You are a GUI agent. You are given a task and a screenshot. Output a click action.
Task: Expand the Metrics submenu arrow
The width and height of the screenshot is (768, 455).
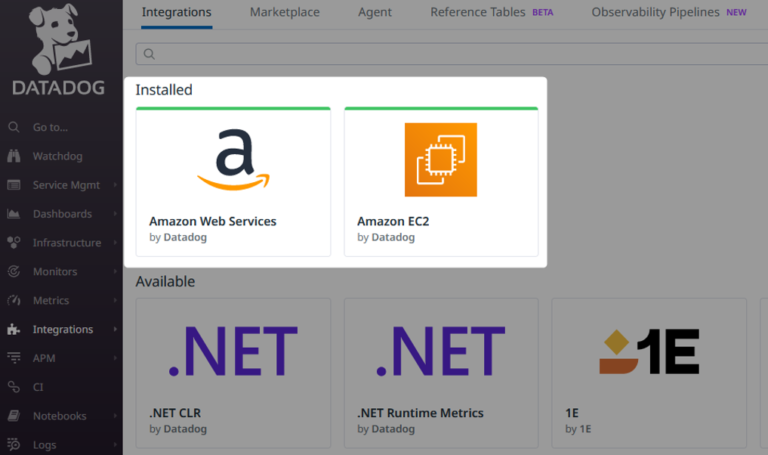115,301
